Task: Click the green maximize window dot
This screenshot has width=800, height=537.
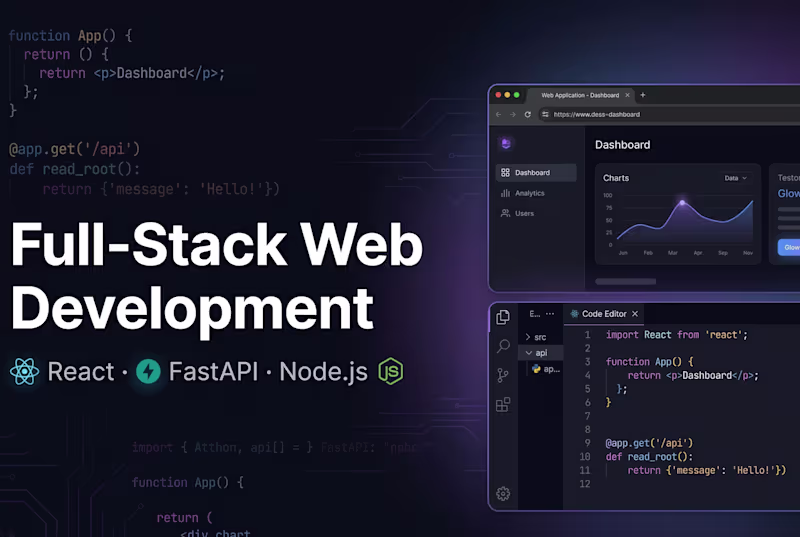Action: tap(516, 95)
